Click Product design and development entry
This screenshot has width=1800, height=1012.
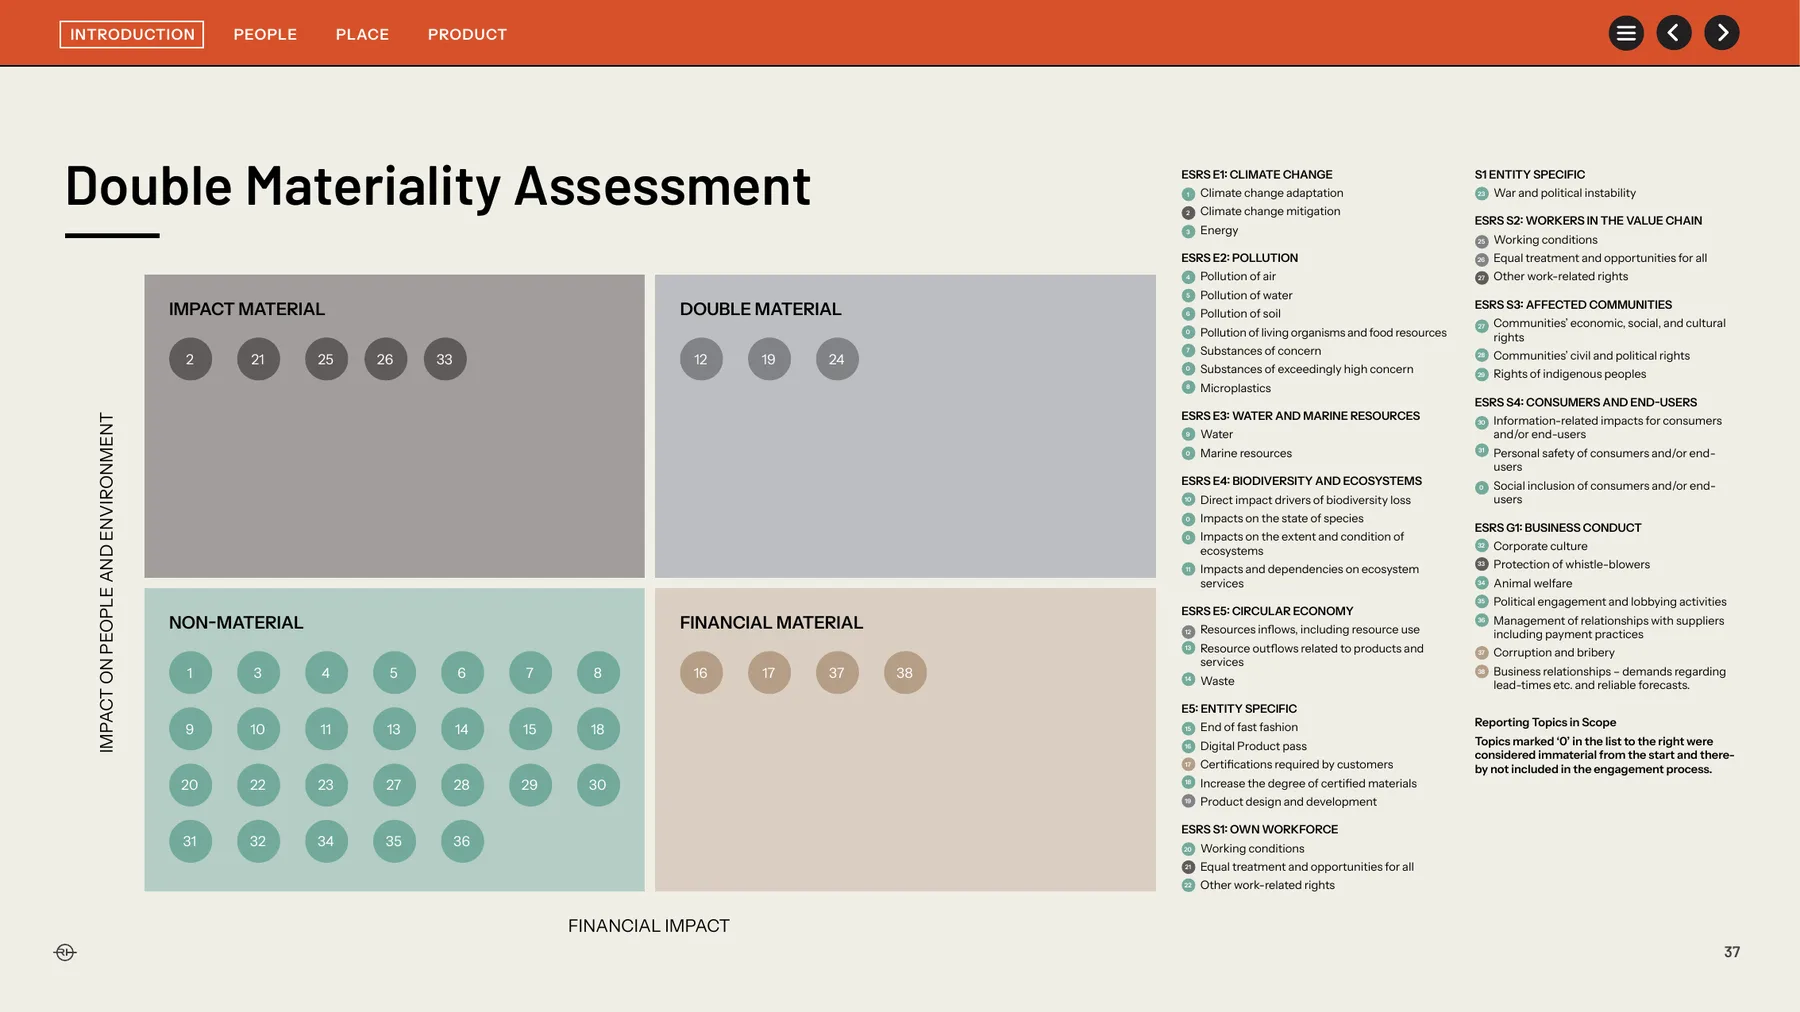(x=1279, y=802)
